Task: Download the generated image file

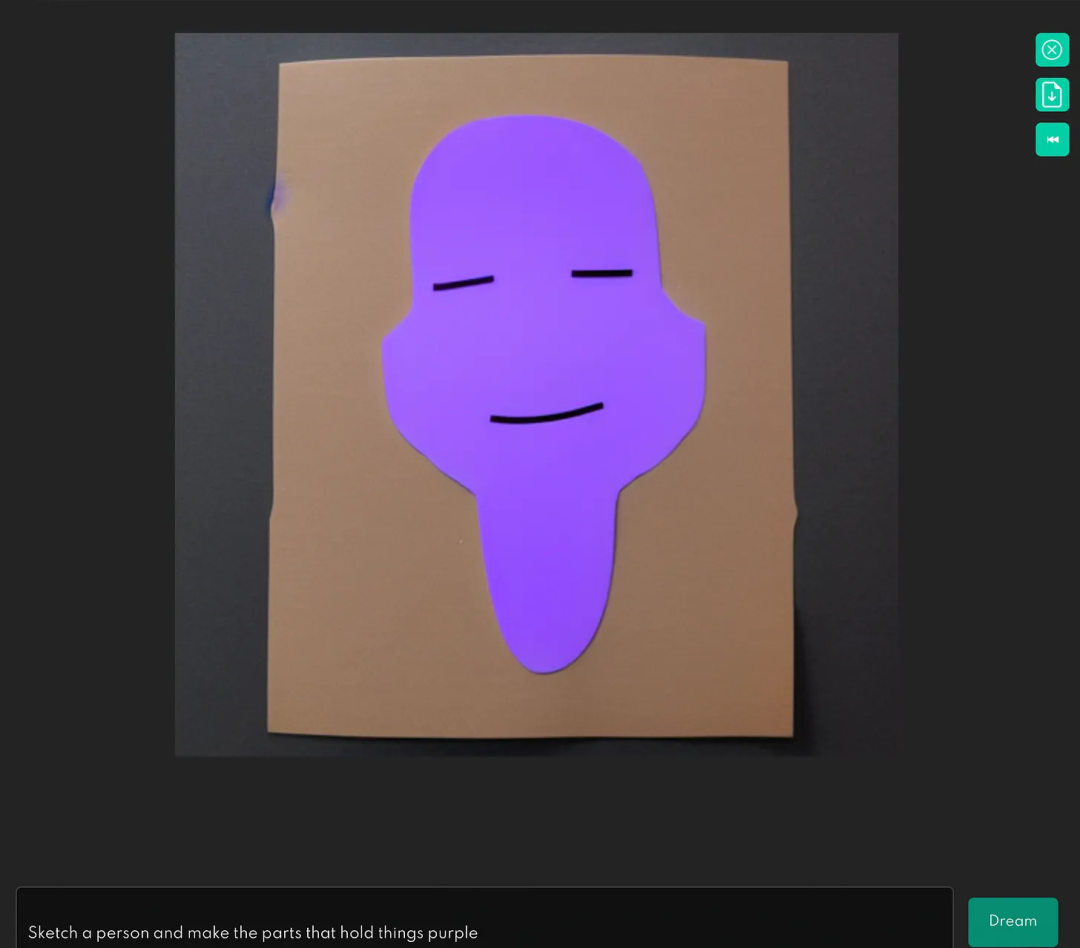Action: (1052, 94)
